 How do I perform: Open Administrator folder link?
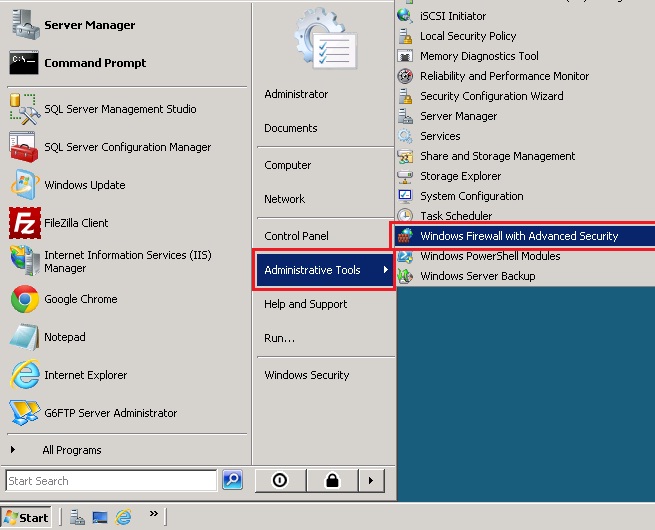tap(296, 94)
